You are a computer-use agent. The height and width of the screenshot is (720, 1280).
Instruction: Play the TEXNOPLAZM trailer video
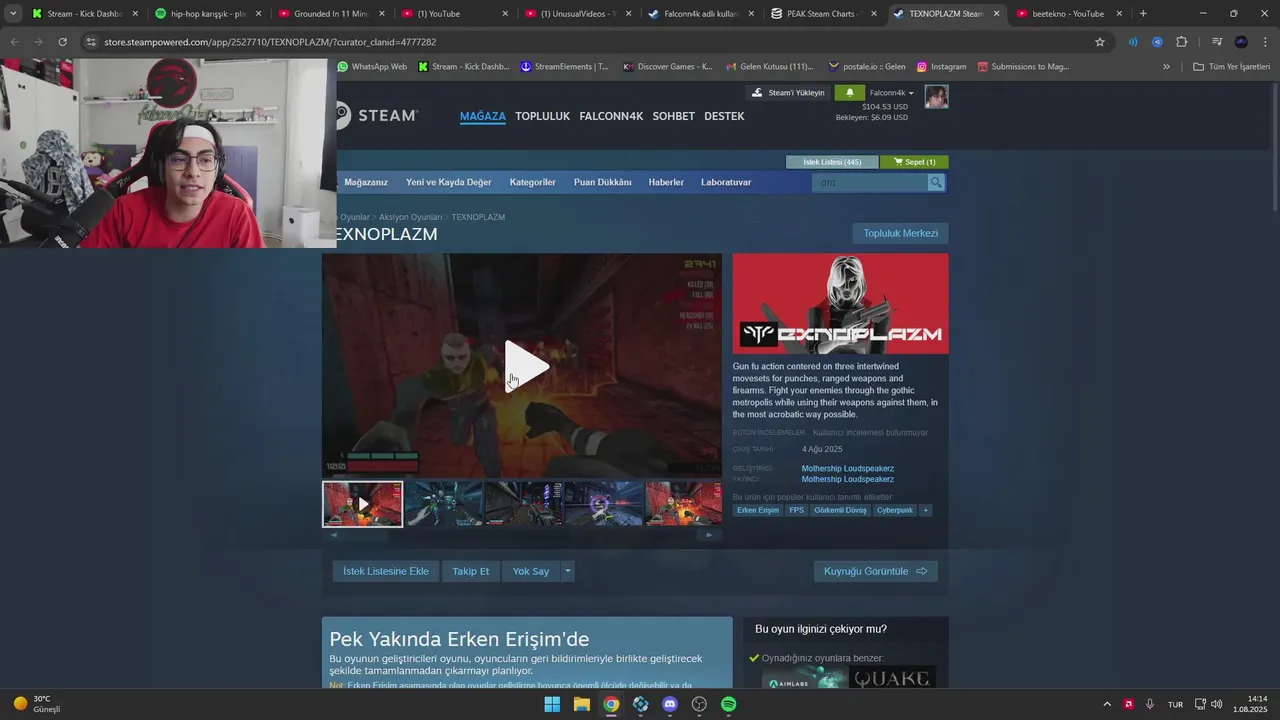click(526, 365)
